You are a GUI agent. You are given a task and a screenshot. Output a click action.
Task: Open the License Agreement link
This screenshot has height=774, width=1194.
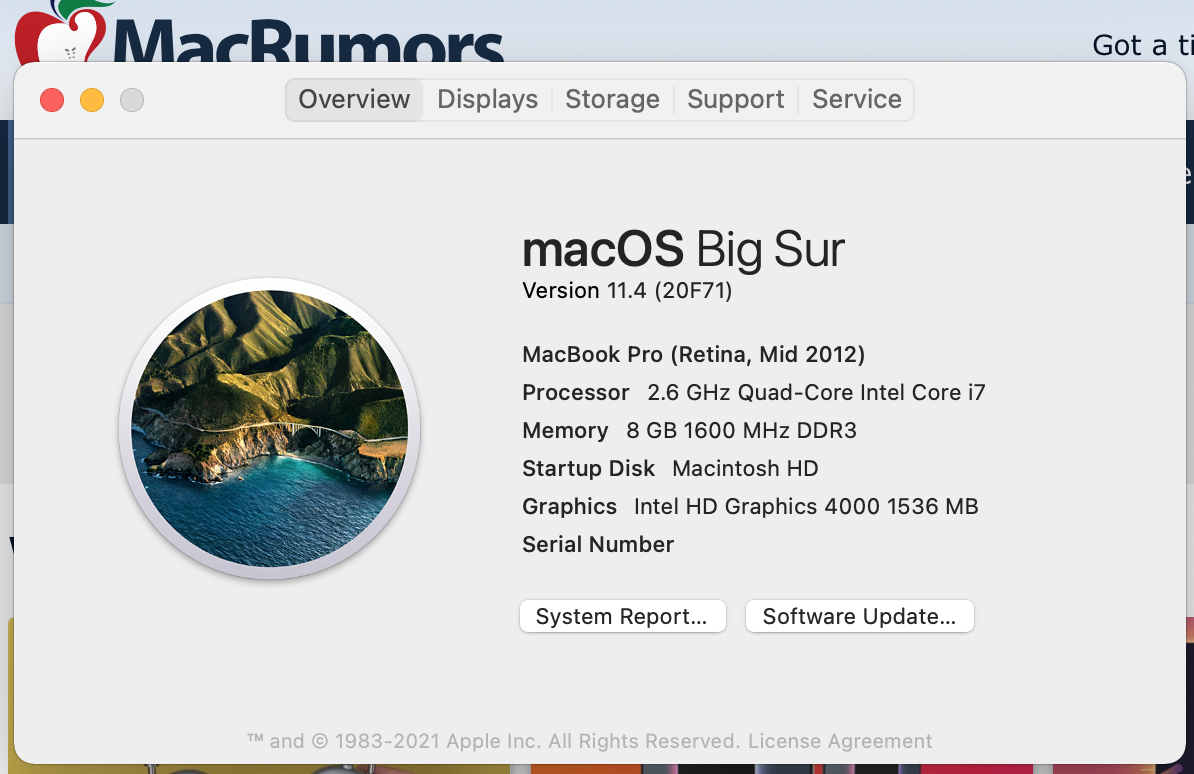(x=840, y=741)
